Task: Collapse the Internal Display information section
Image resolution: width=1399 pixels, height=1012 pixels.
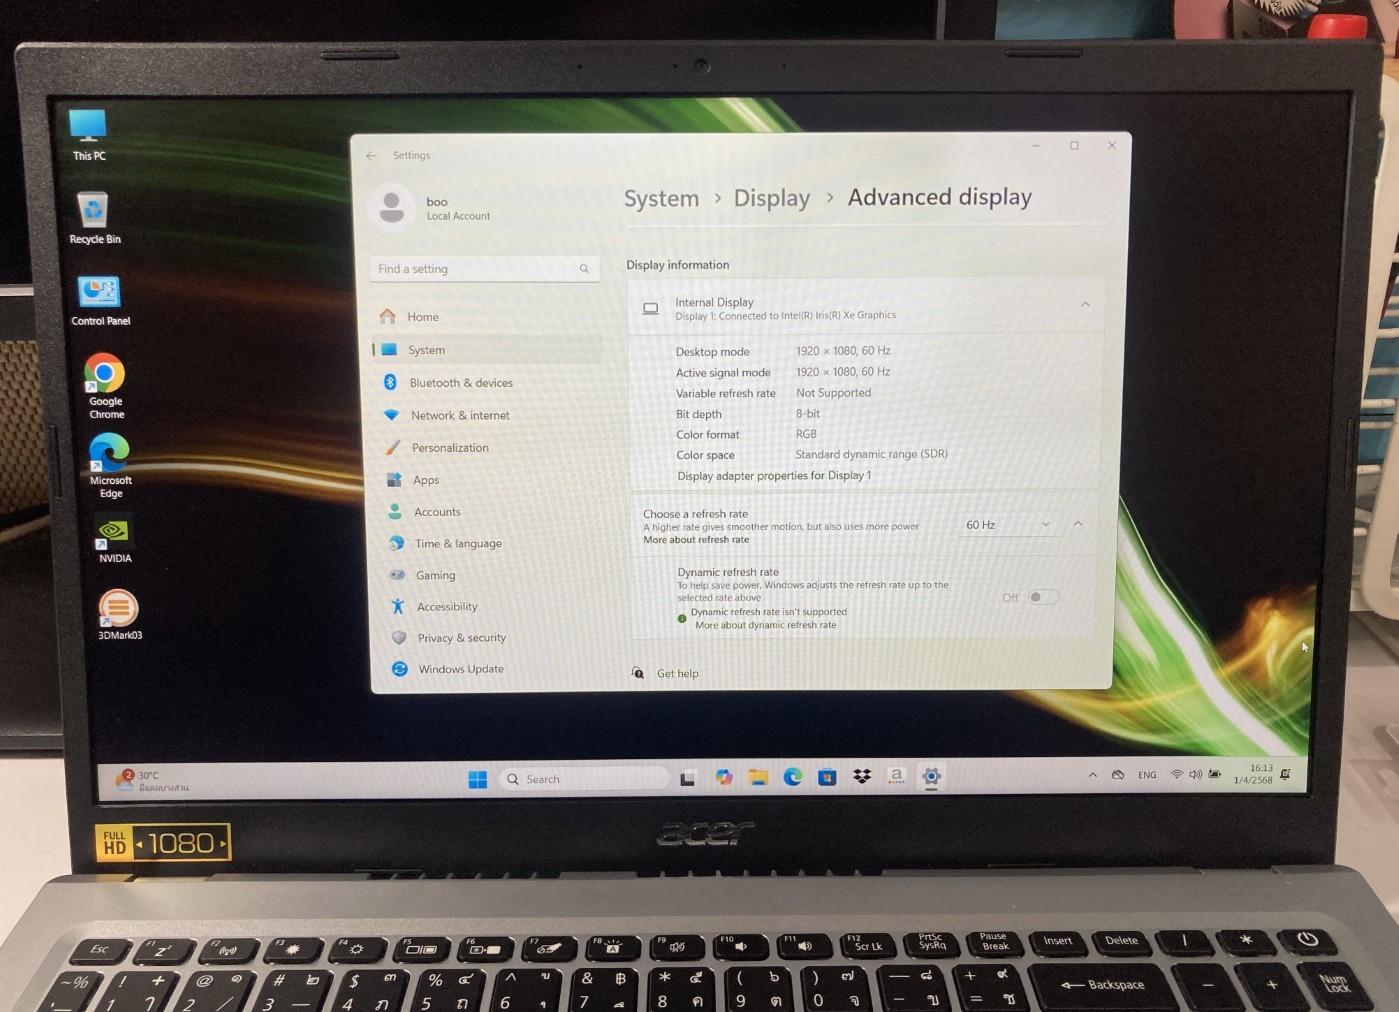Action: point(1085,305)
